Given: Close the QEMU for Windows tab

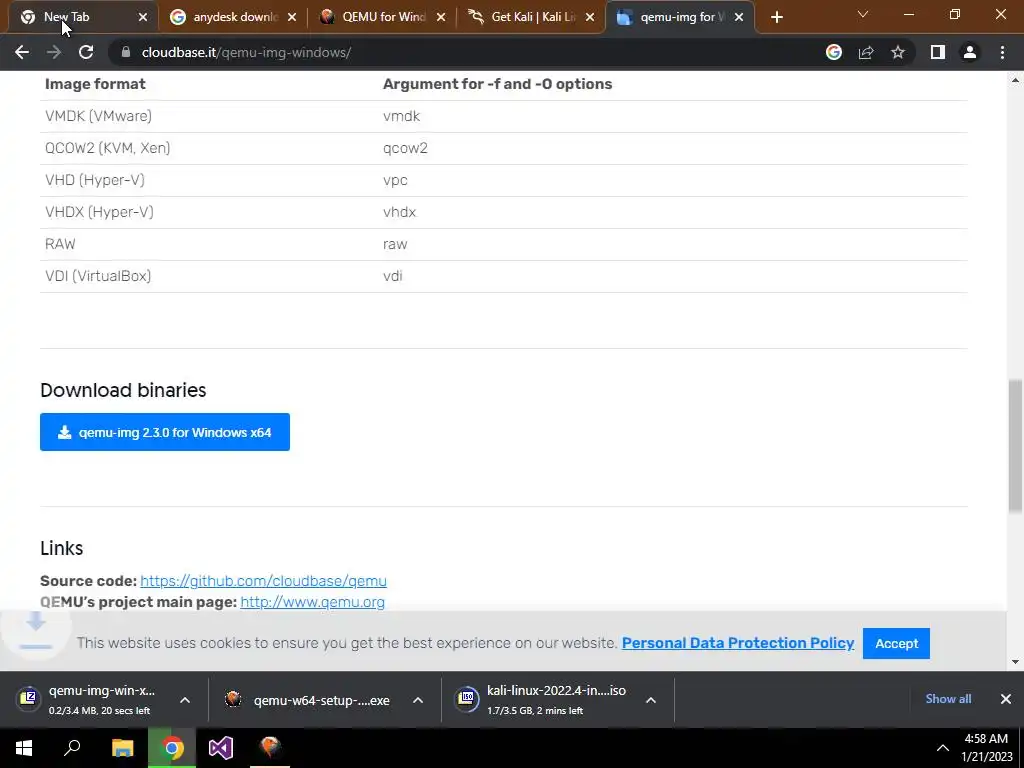Looking at the screenshot, I should pos(441,18).
